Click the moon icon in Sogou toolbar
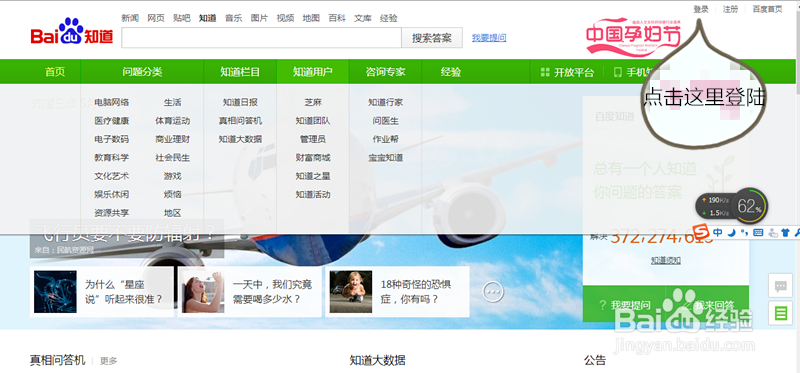The image size is (800, 373). (731, 233)
